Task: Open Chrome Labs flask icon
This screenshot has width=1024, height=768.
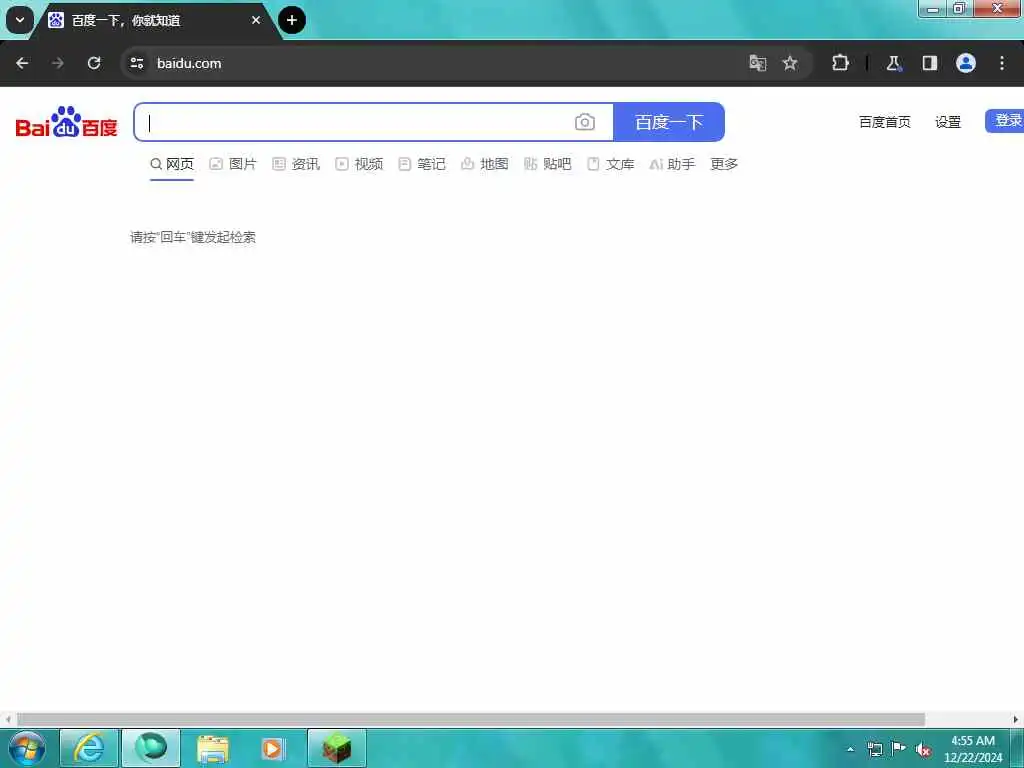Action: click(x=893, y=63)
